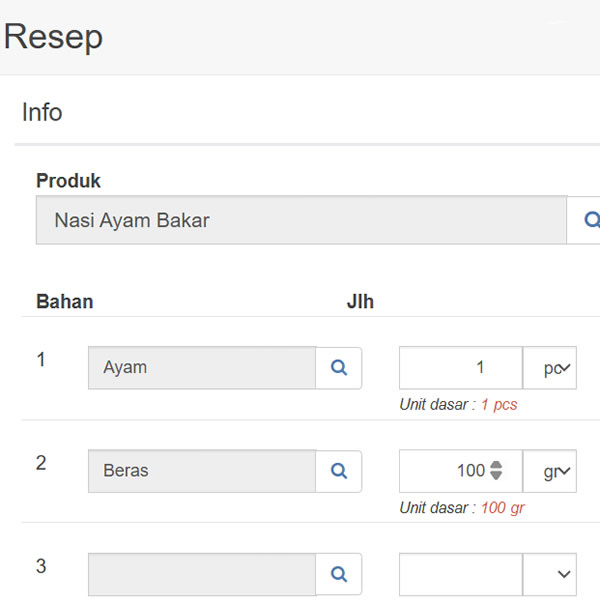Click the Info section title
The width and height of the screenshot is (600, 600).
42,112
